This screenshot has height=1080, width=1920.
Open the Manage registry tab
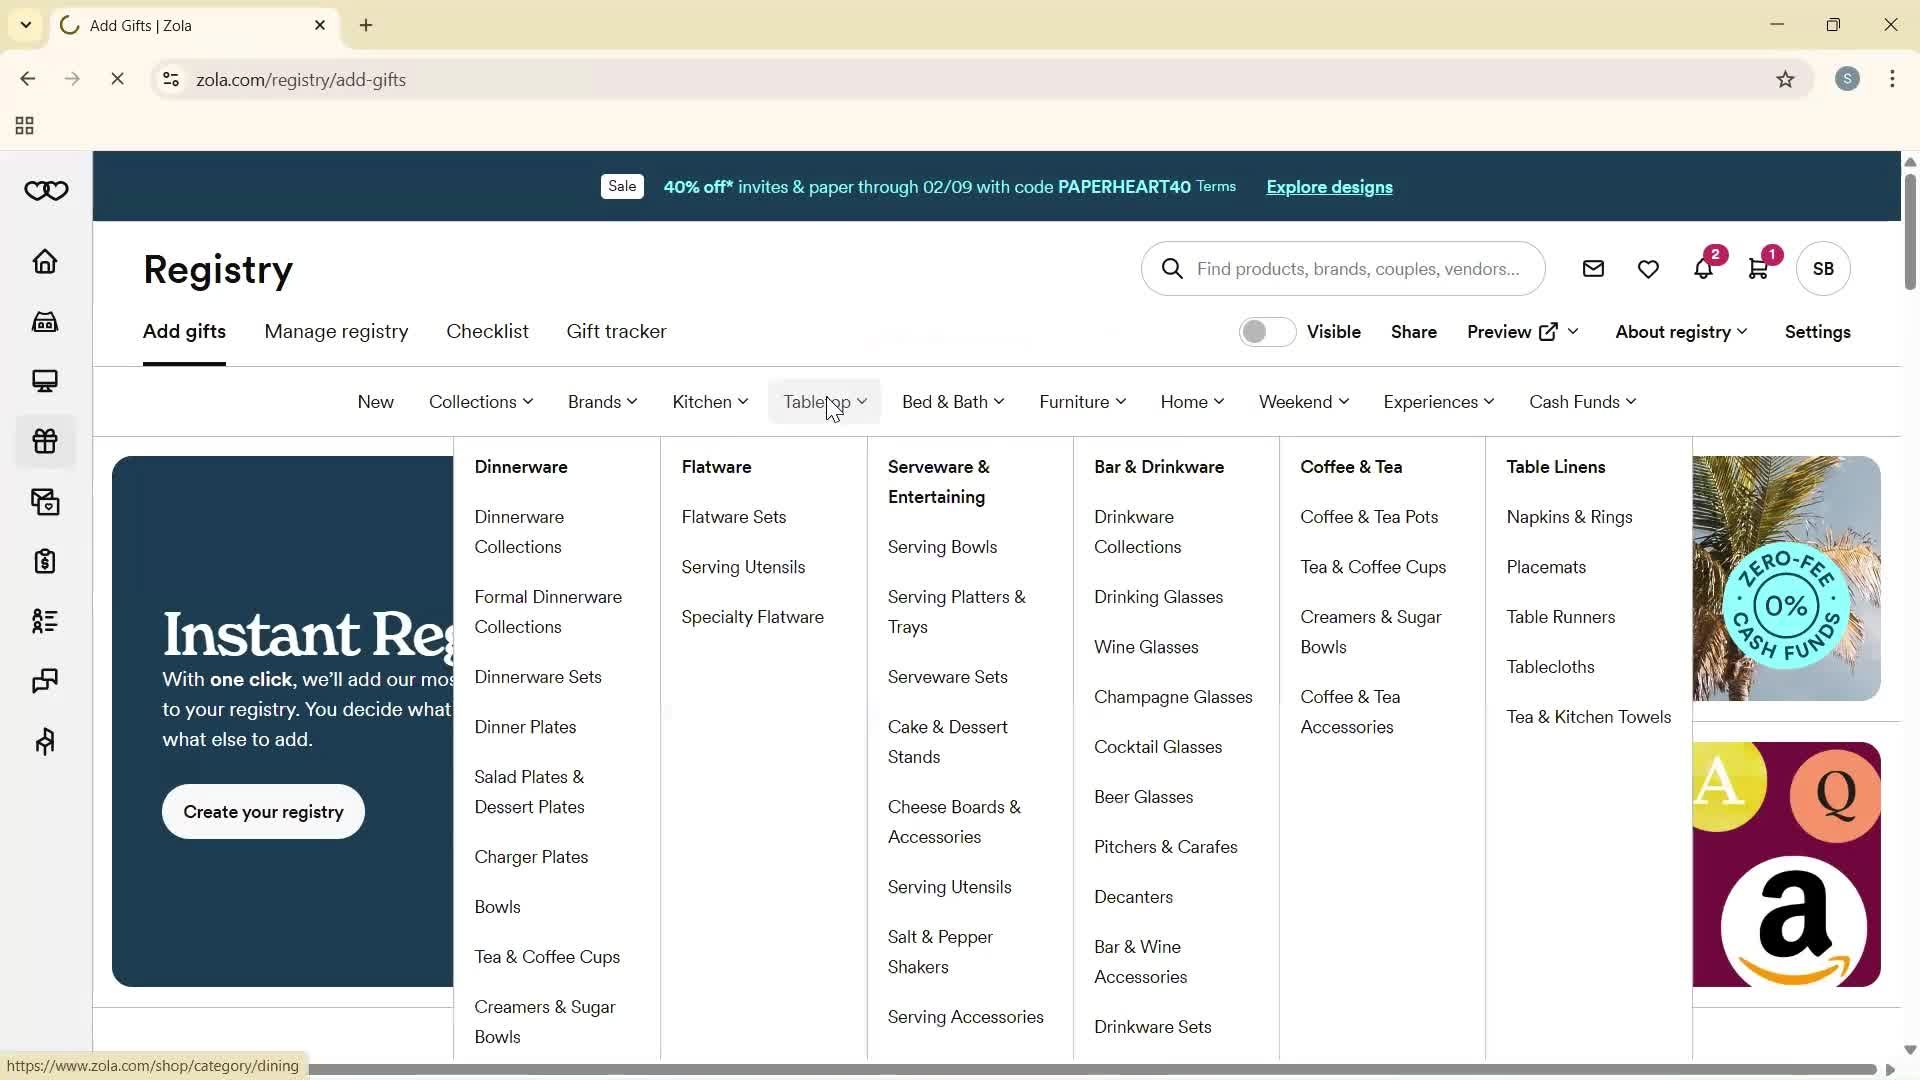pos(337,331)
